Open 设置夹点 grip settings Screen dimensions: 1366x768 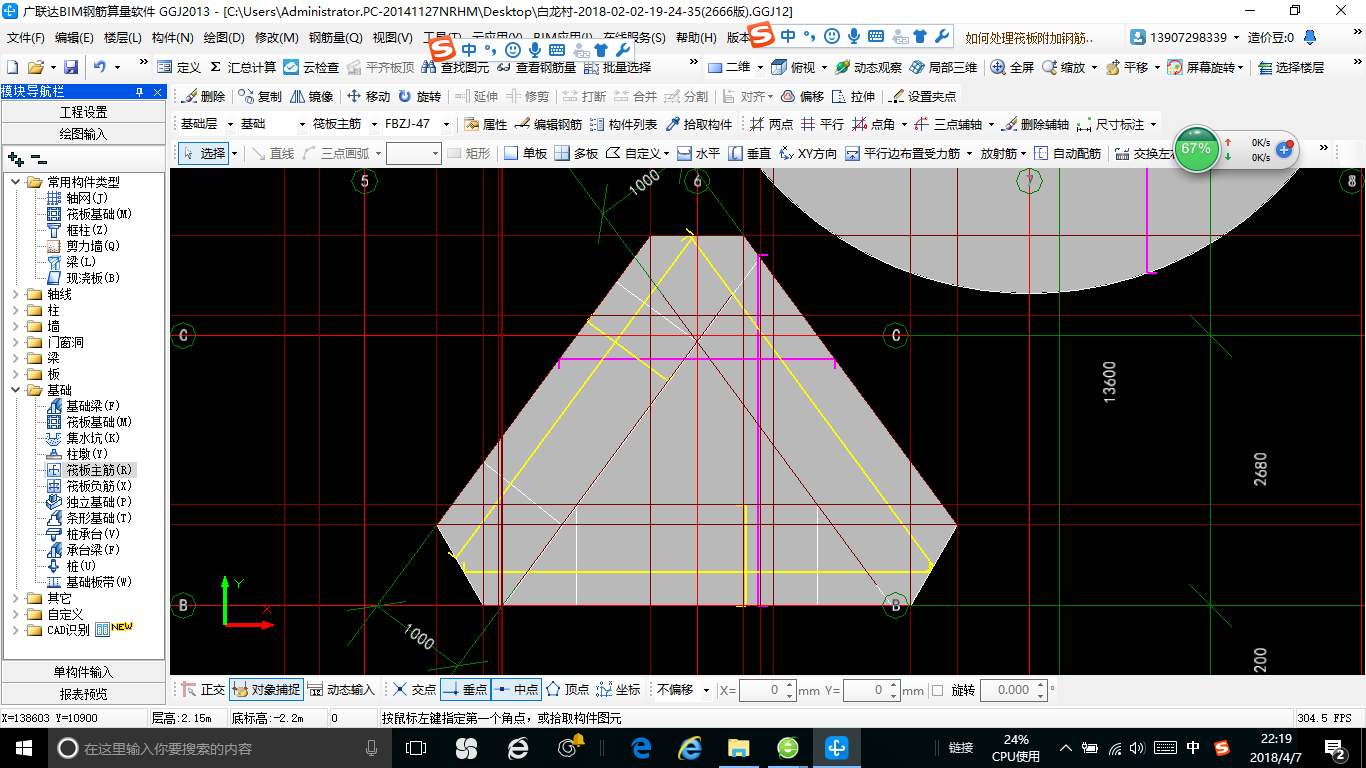(x=922, y=97)
